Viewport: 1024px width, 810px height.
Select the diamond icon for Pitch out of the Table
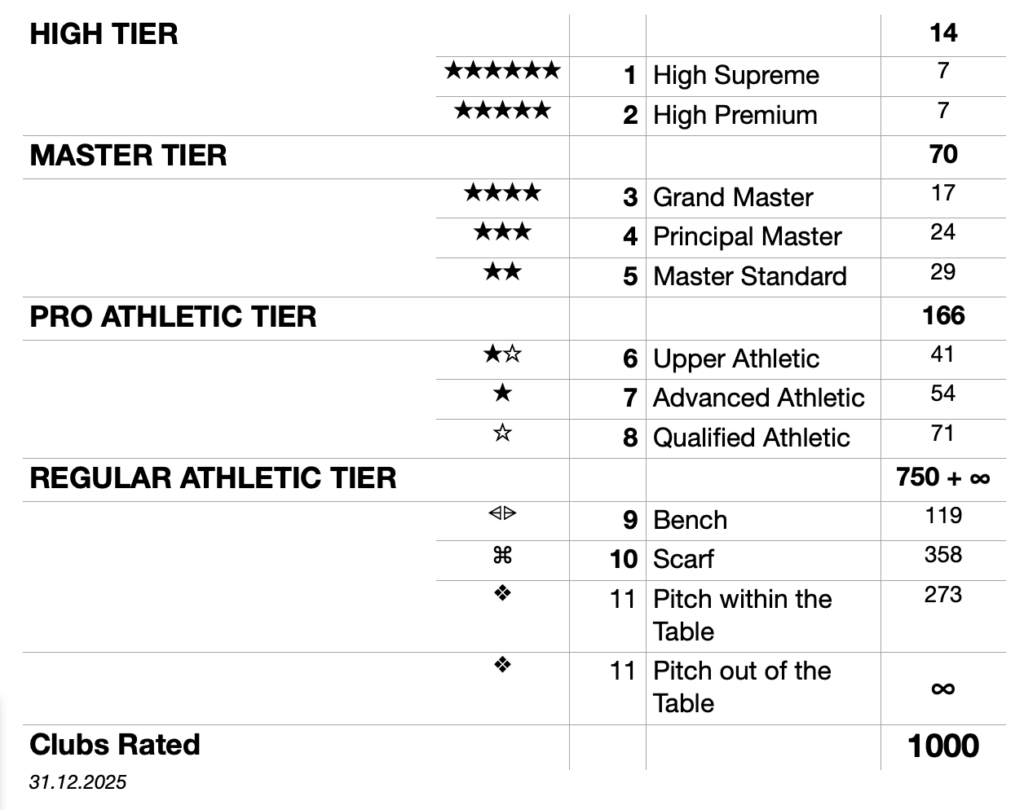click(x=502, y=665)
